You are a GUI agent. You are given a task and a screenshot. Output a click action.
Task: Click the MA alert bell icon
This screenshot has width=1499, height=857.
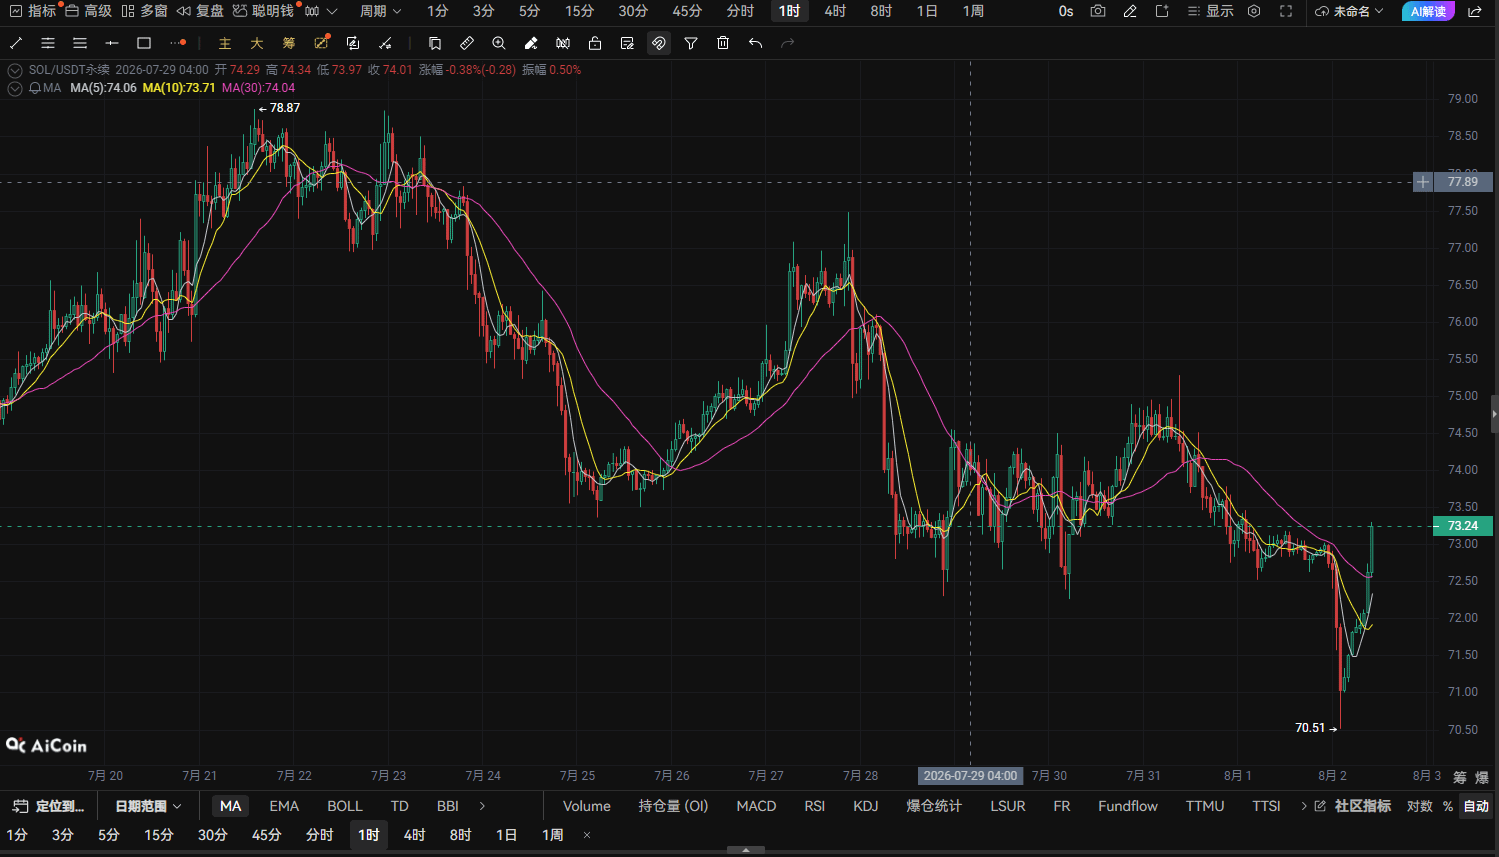click(x=35, y=88)
